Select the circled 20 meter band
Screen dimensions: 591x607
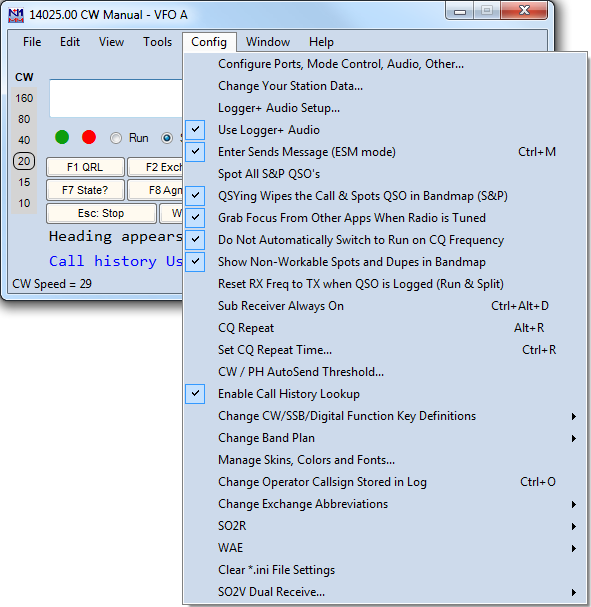[x=24, y=161]
